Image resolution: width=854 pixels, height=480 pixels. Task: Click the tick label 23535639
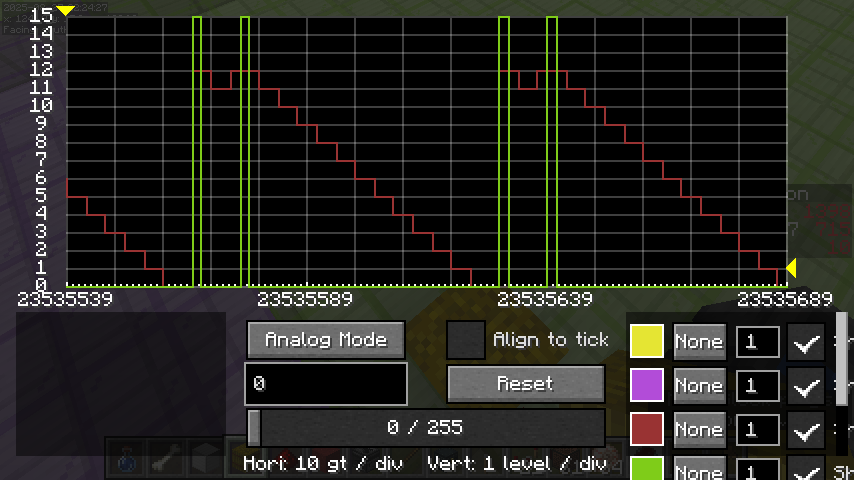pyautogui.click(x=545, y=299)
